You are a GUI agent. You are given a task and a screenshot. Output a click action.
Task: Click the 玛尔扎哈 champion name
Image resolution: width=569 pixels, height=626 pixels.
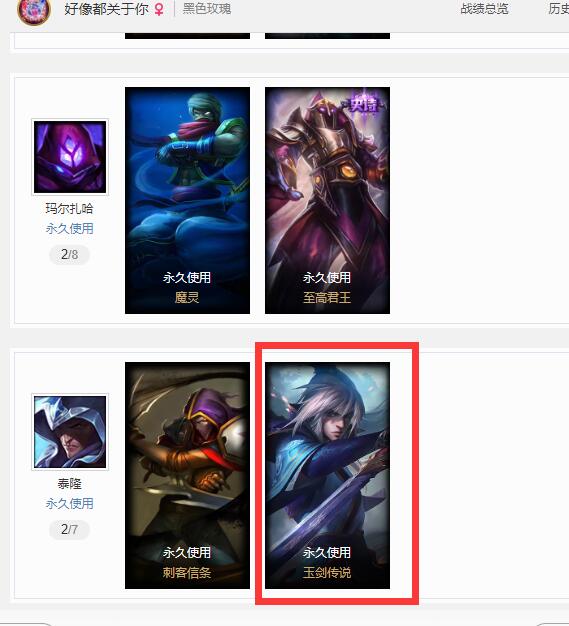point(69,208)
